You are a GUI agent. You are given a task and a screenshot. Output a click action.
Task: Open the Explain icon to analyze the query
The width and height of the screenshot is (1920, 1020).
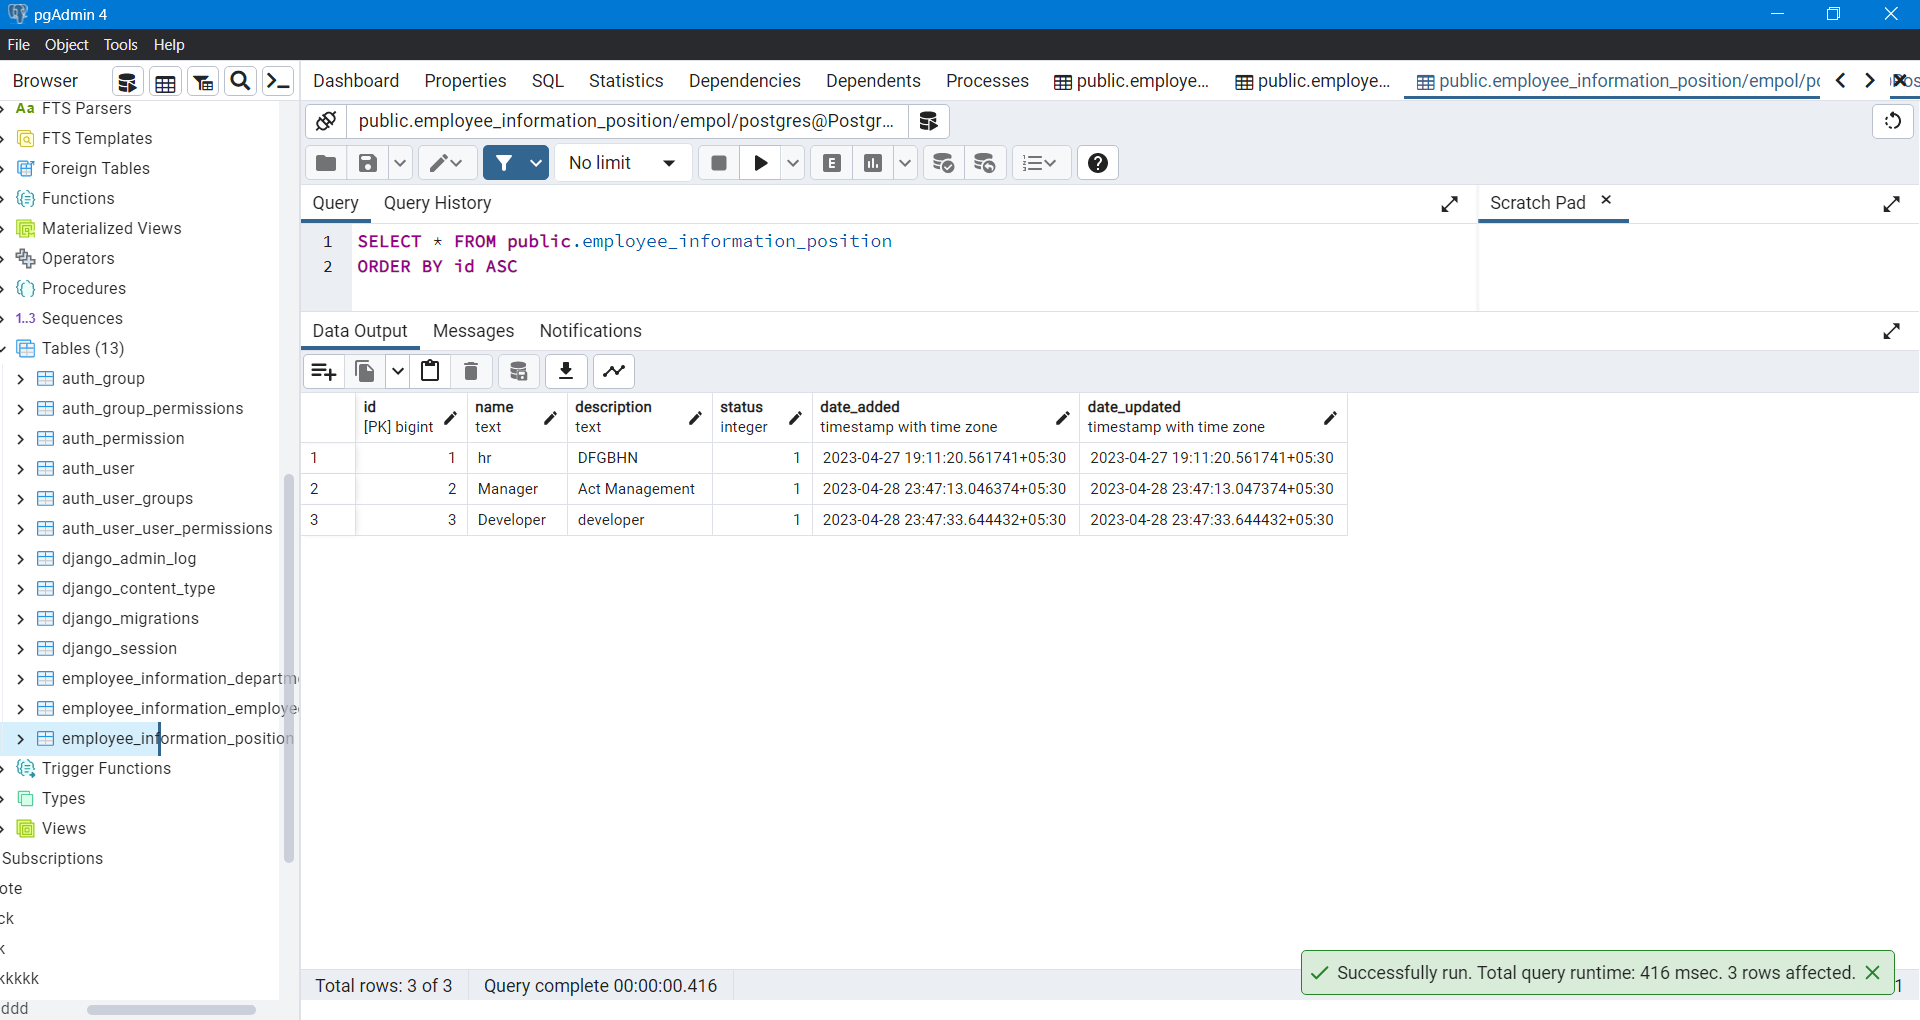831,162
